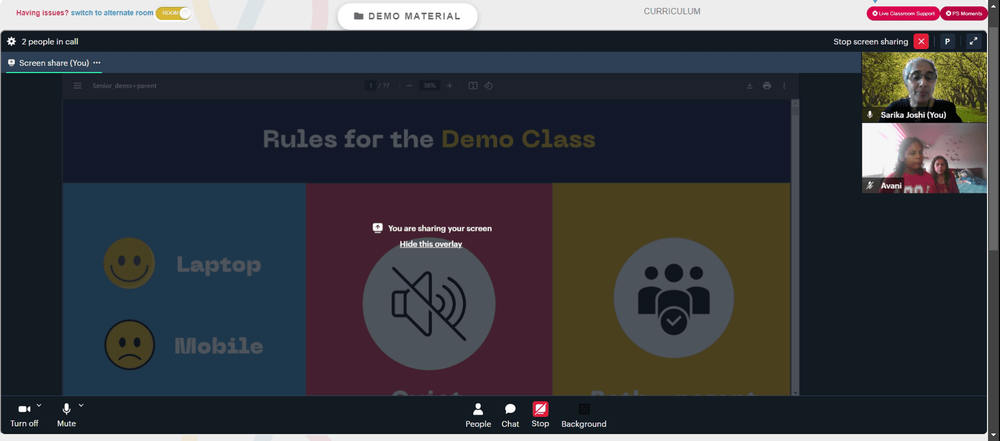This screenshot has height=441, width=1000.
Task: Rotate the PDF with the rotate icon
Action: pyautogui.click(x=489, y=86)
